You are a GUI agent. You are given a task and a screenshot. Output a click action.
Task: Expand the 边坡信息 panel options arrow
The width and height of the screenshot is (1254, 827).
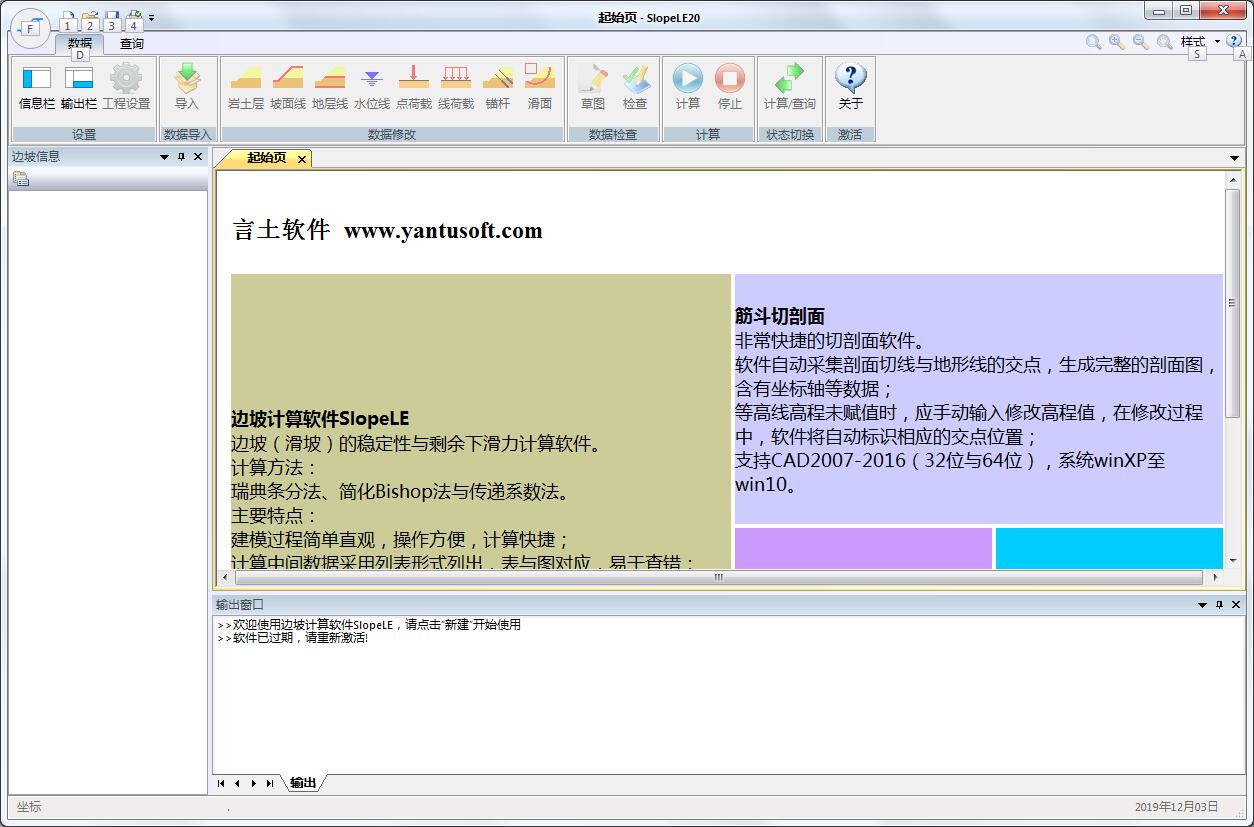[x=165, y=157]
